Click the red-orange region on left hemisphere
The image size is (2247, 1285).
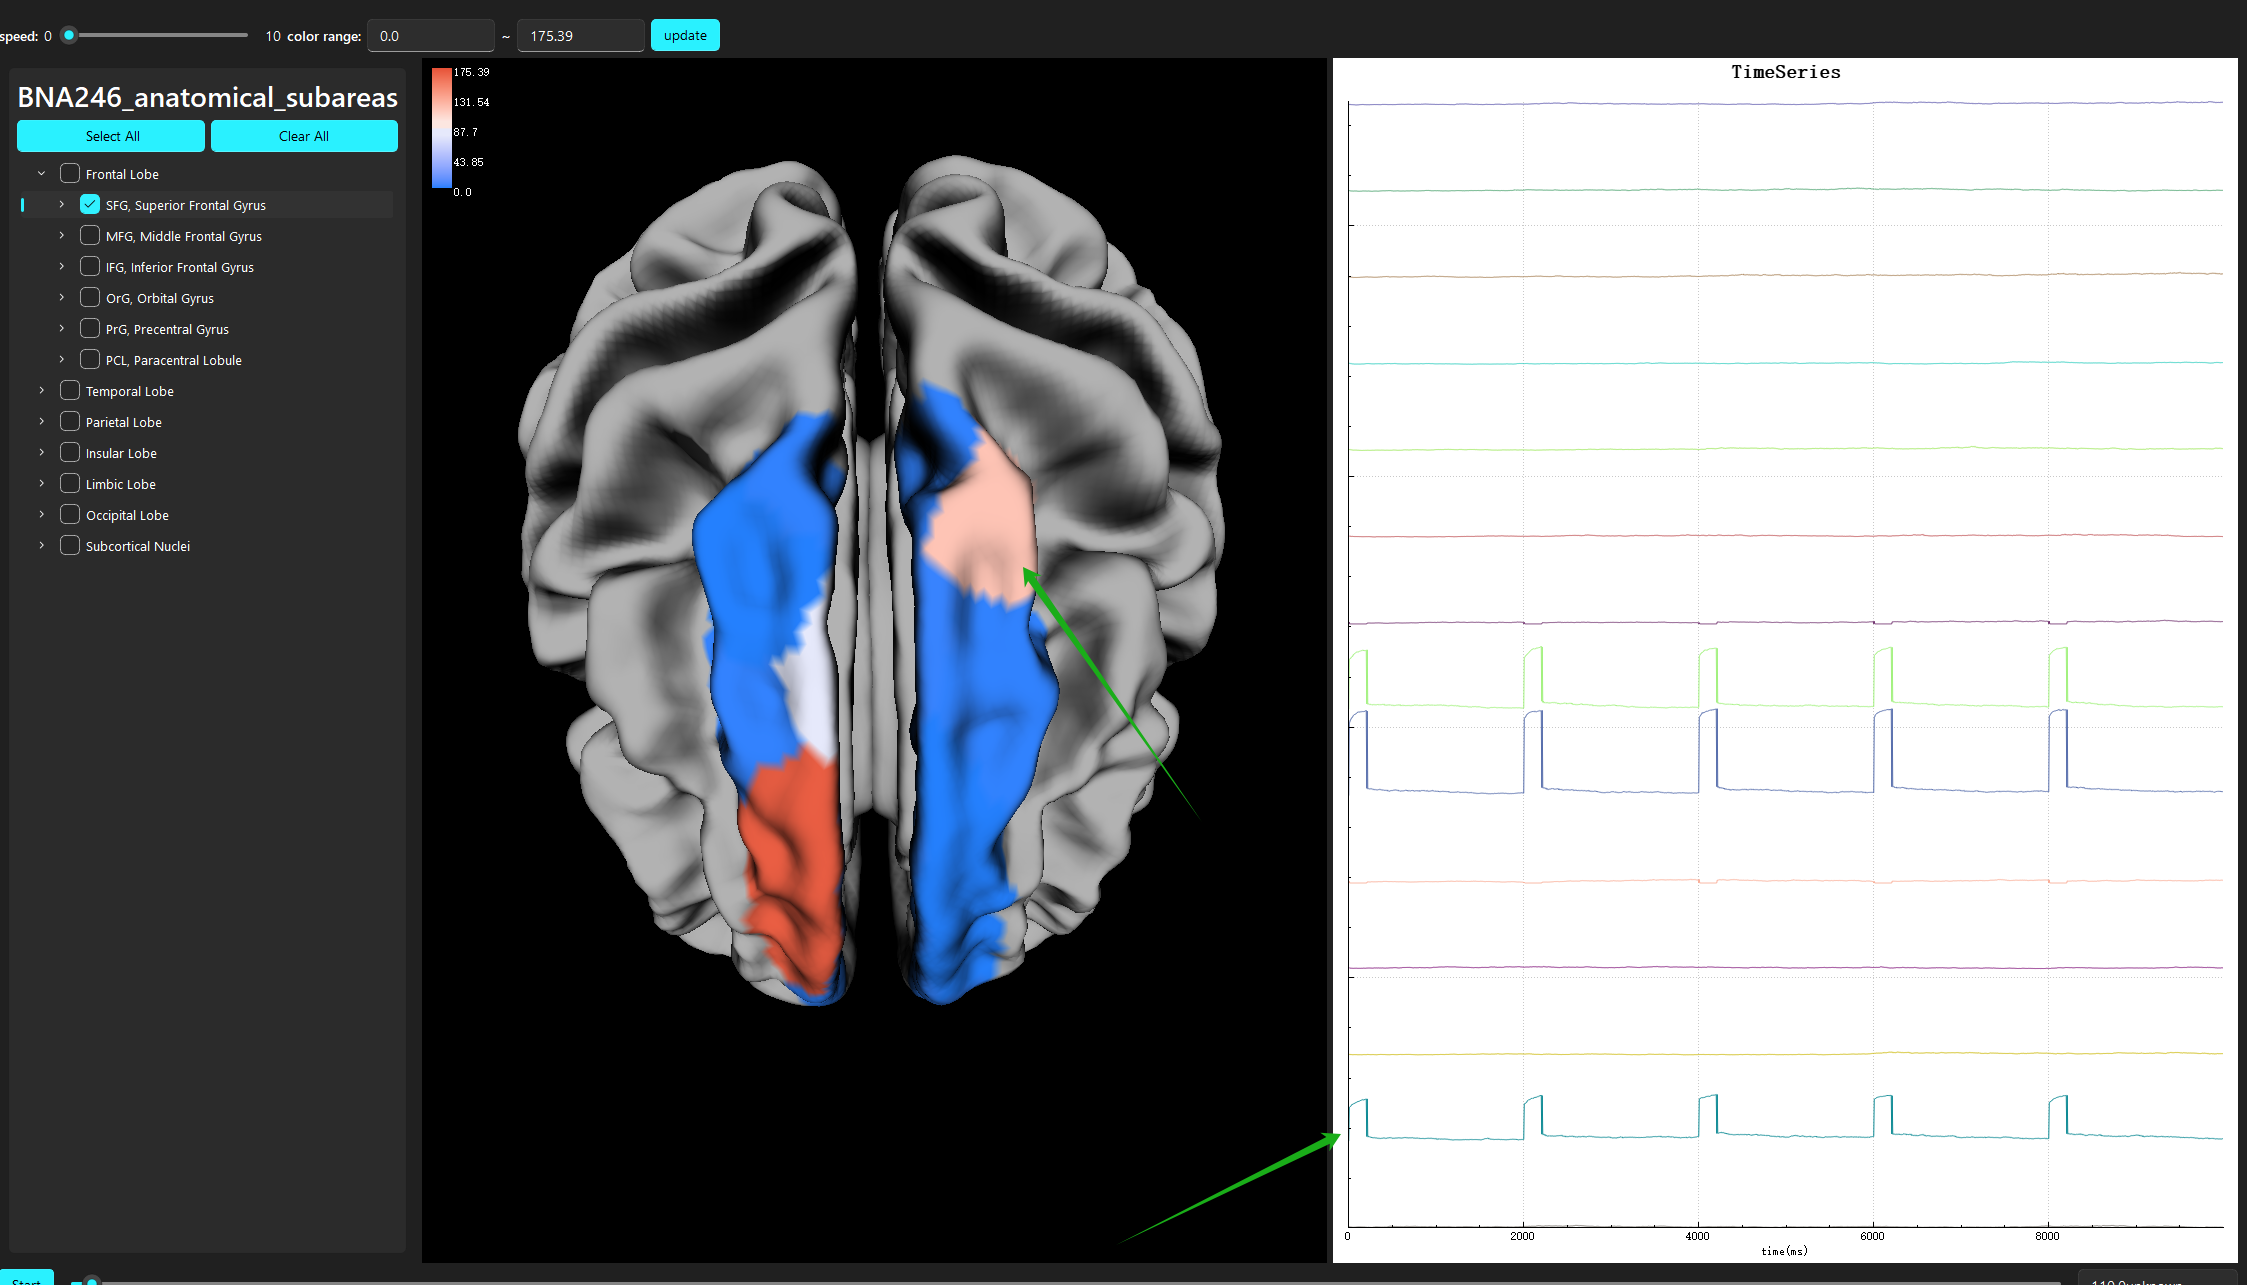(x=795, y=860)
